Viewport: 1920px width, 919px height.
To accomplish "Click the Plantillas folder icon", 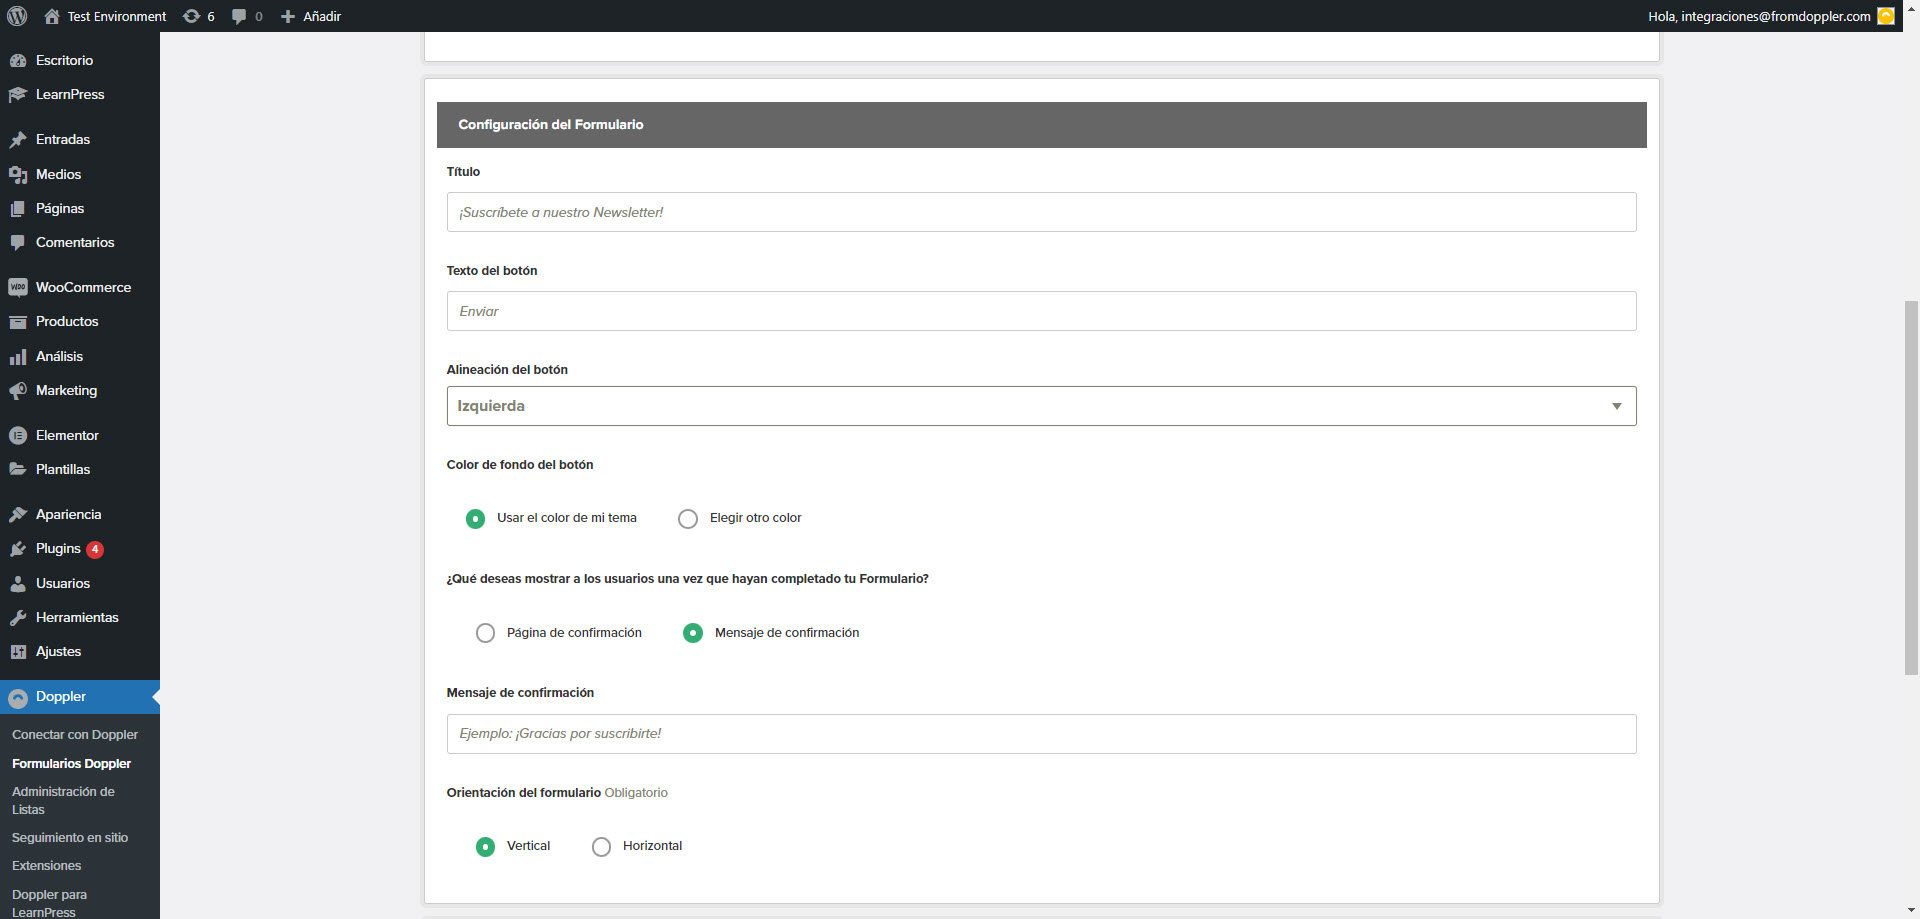I will (x=18, y=469).
